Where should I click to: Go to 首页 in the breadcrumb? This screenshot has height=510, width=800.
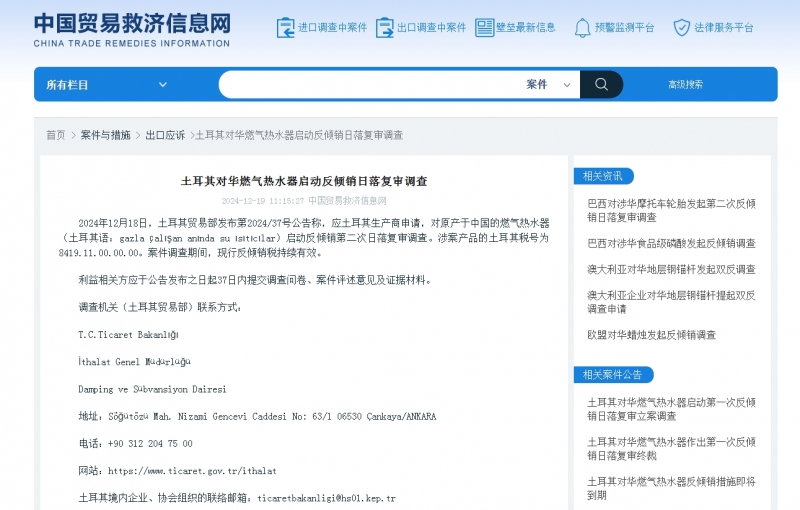pos(55,135)
